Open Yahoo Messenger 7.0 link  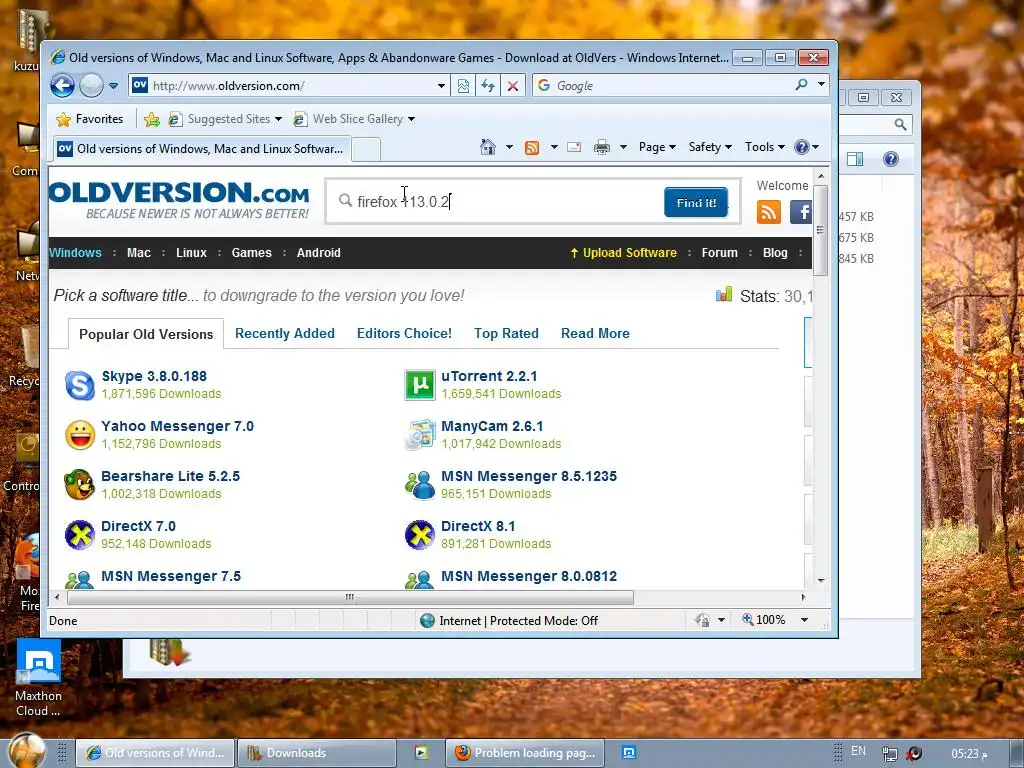tap(178, 426)
